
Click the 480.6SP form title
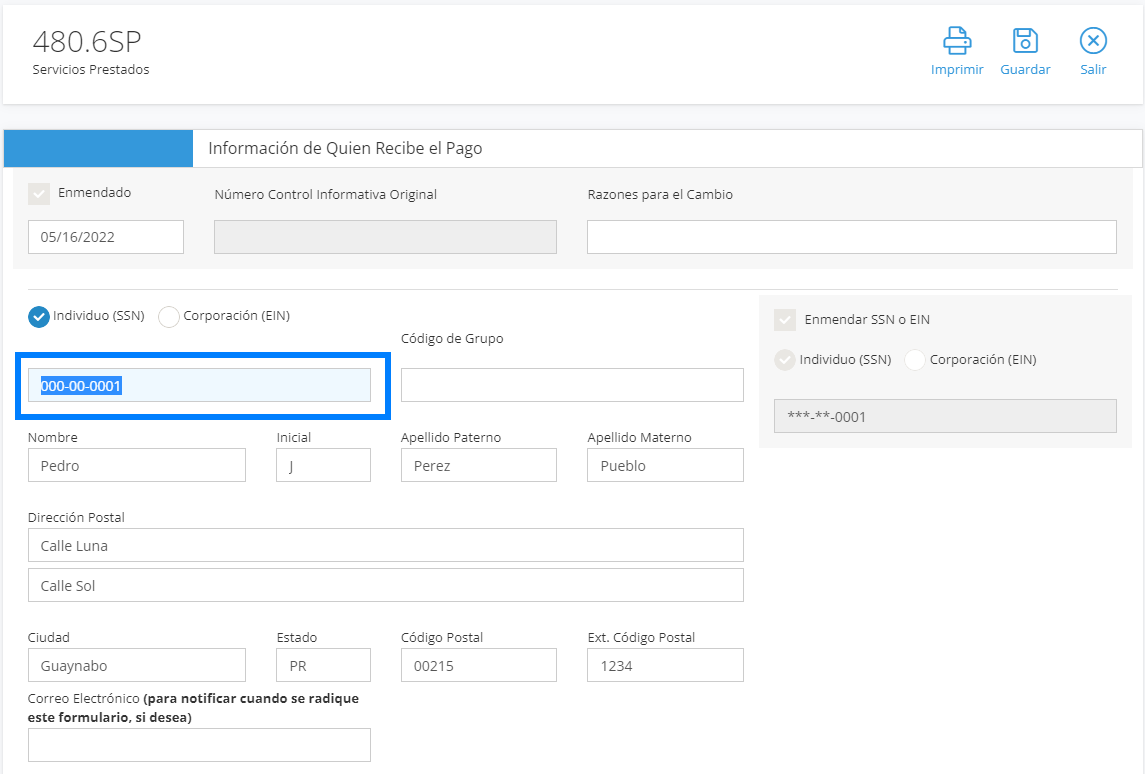click(87, 42)
